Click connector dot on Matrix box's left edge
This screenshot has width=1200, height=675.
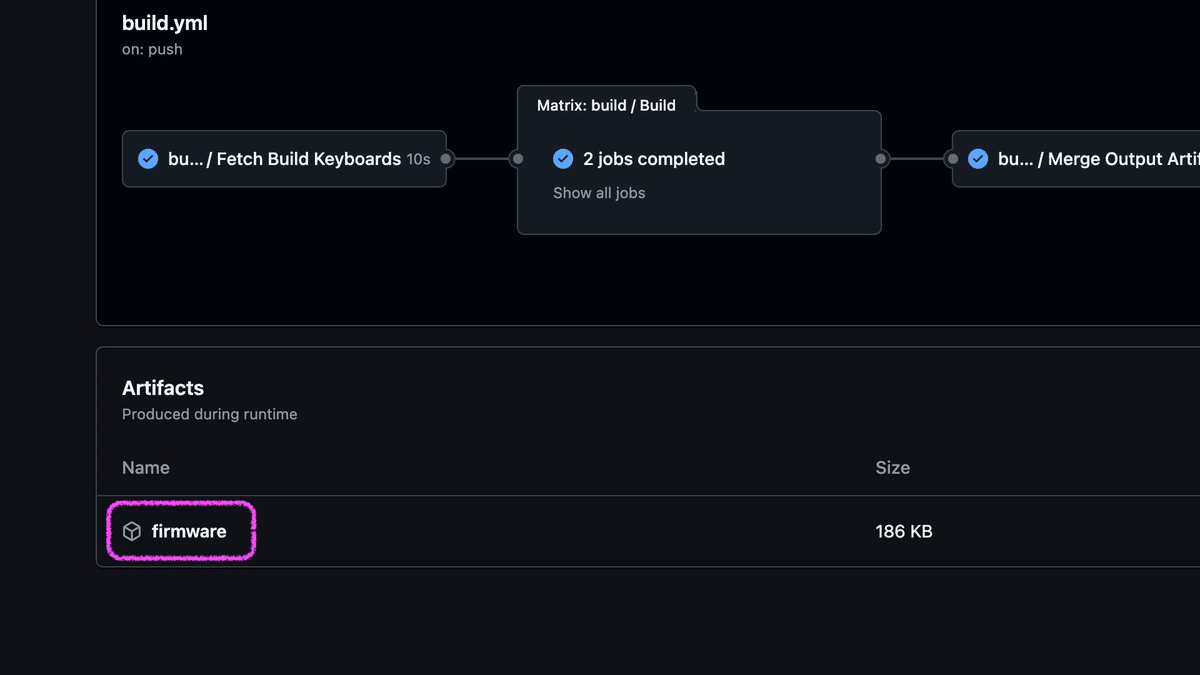coord(517,159)
